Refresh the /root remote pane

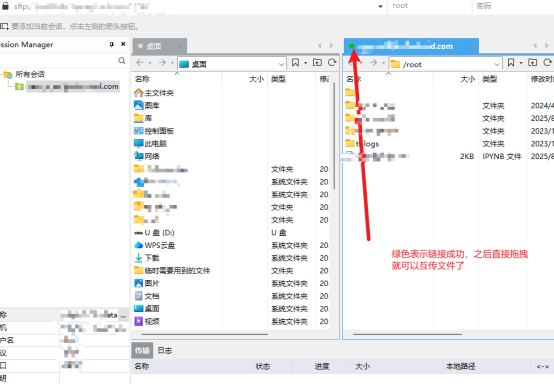547,63
